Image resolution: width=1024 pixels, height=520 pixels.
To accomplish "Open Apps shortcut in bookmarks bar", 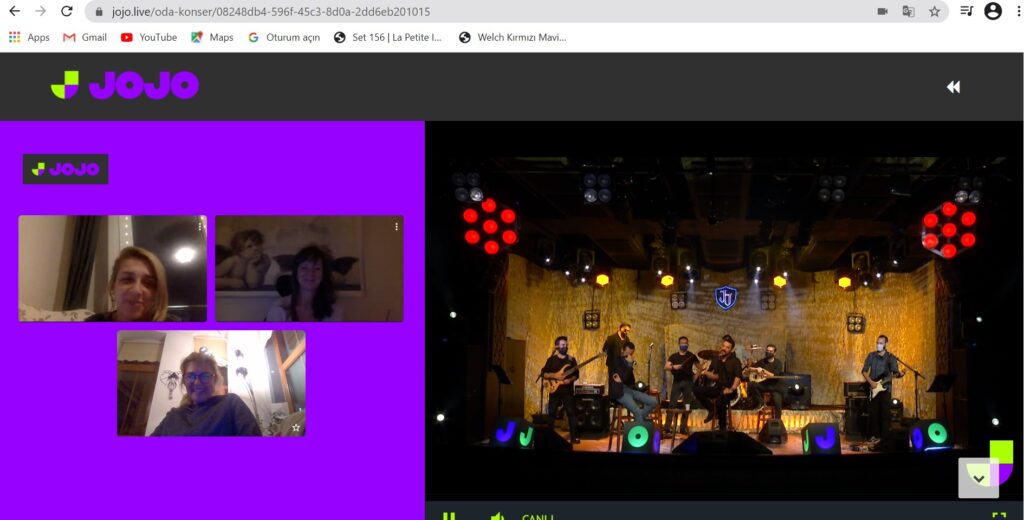I will pyautogui.click(x=29, y=37).
